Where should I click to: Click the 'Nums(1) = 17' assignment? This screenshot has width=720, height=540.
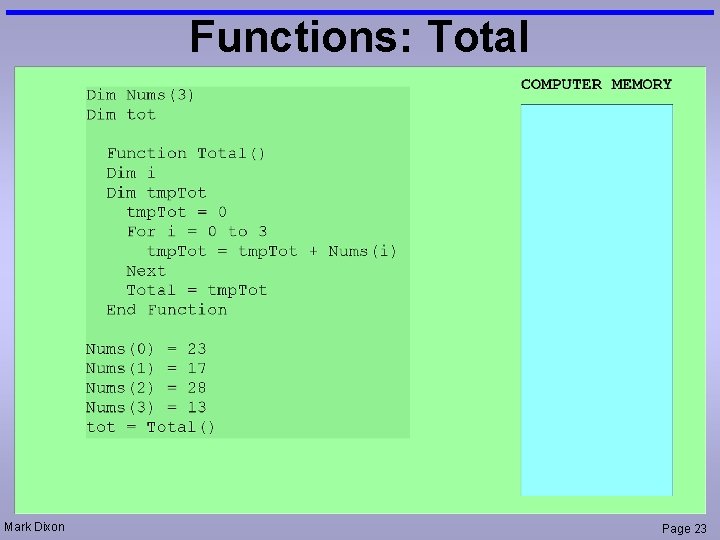pos(146,368)
